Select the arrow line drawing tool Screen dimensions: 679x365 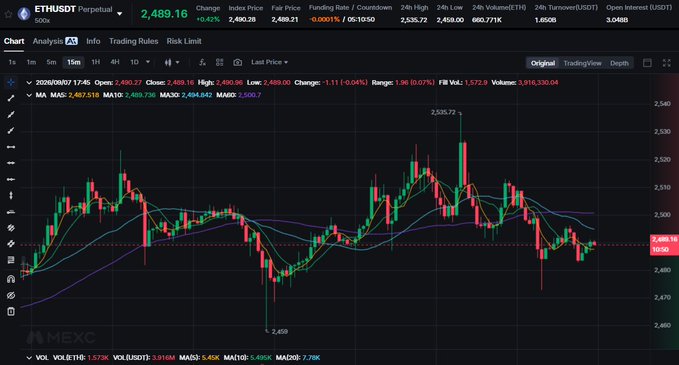(x=11, y=130)
